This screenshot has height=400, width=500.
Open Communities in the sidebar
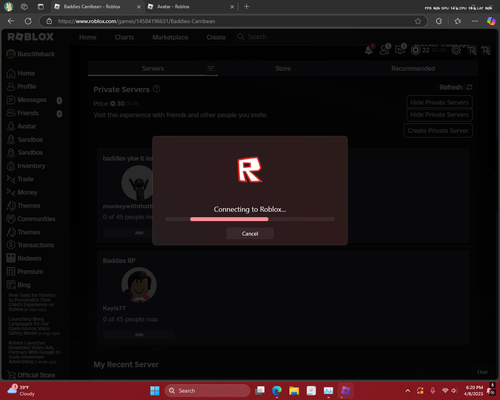(31, 219)
